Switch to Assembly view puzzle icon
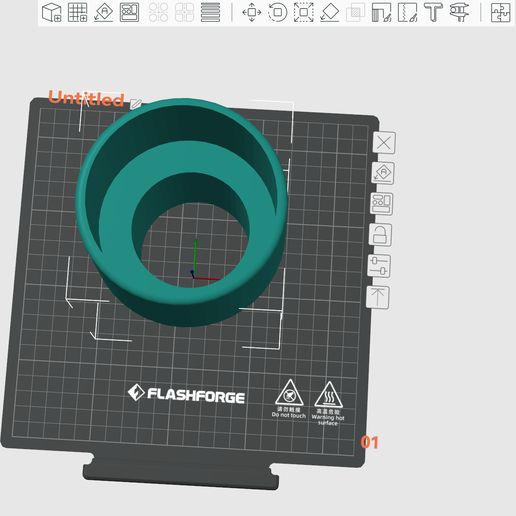This screenshot has height=516, width=516. 500,12
